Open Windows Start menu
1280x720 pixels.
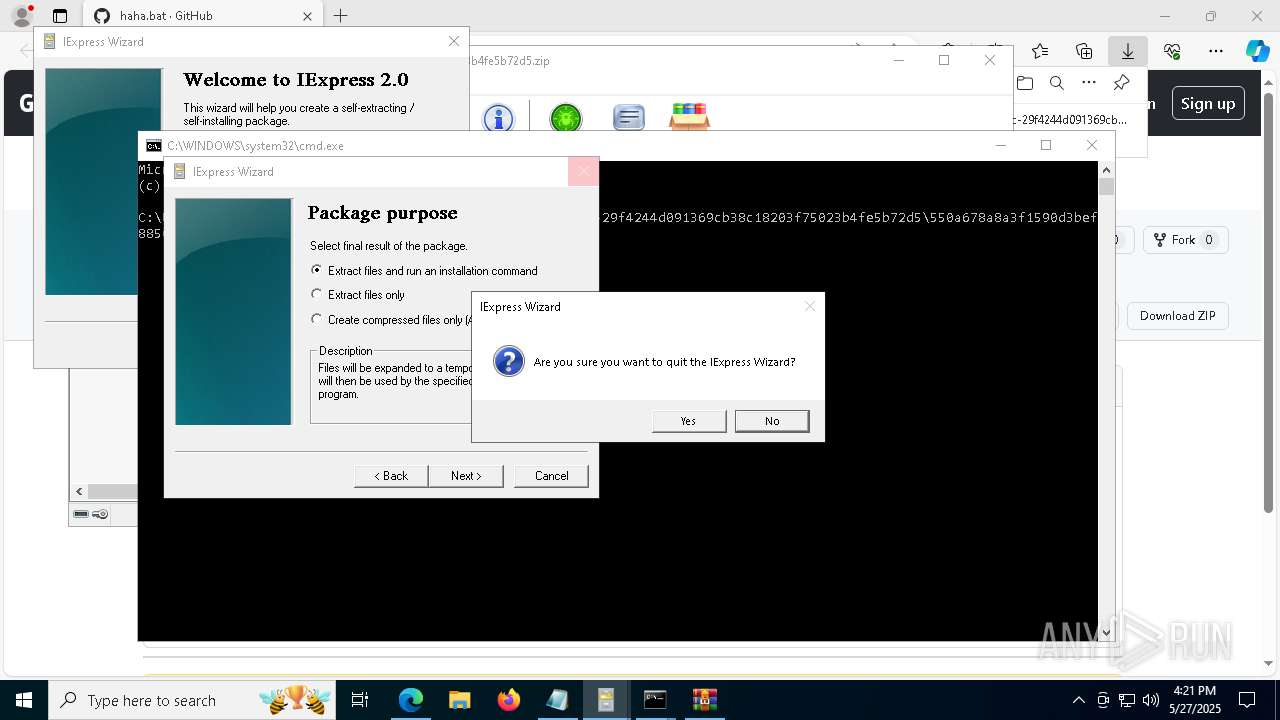[24, 700]
